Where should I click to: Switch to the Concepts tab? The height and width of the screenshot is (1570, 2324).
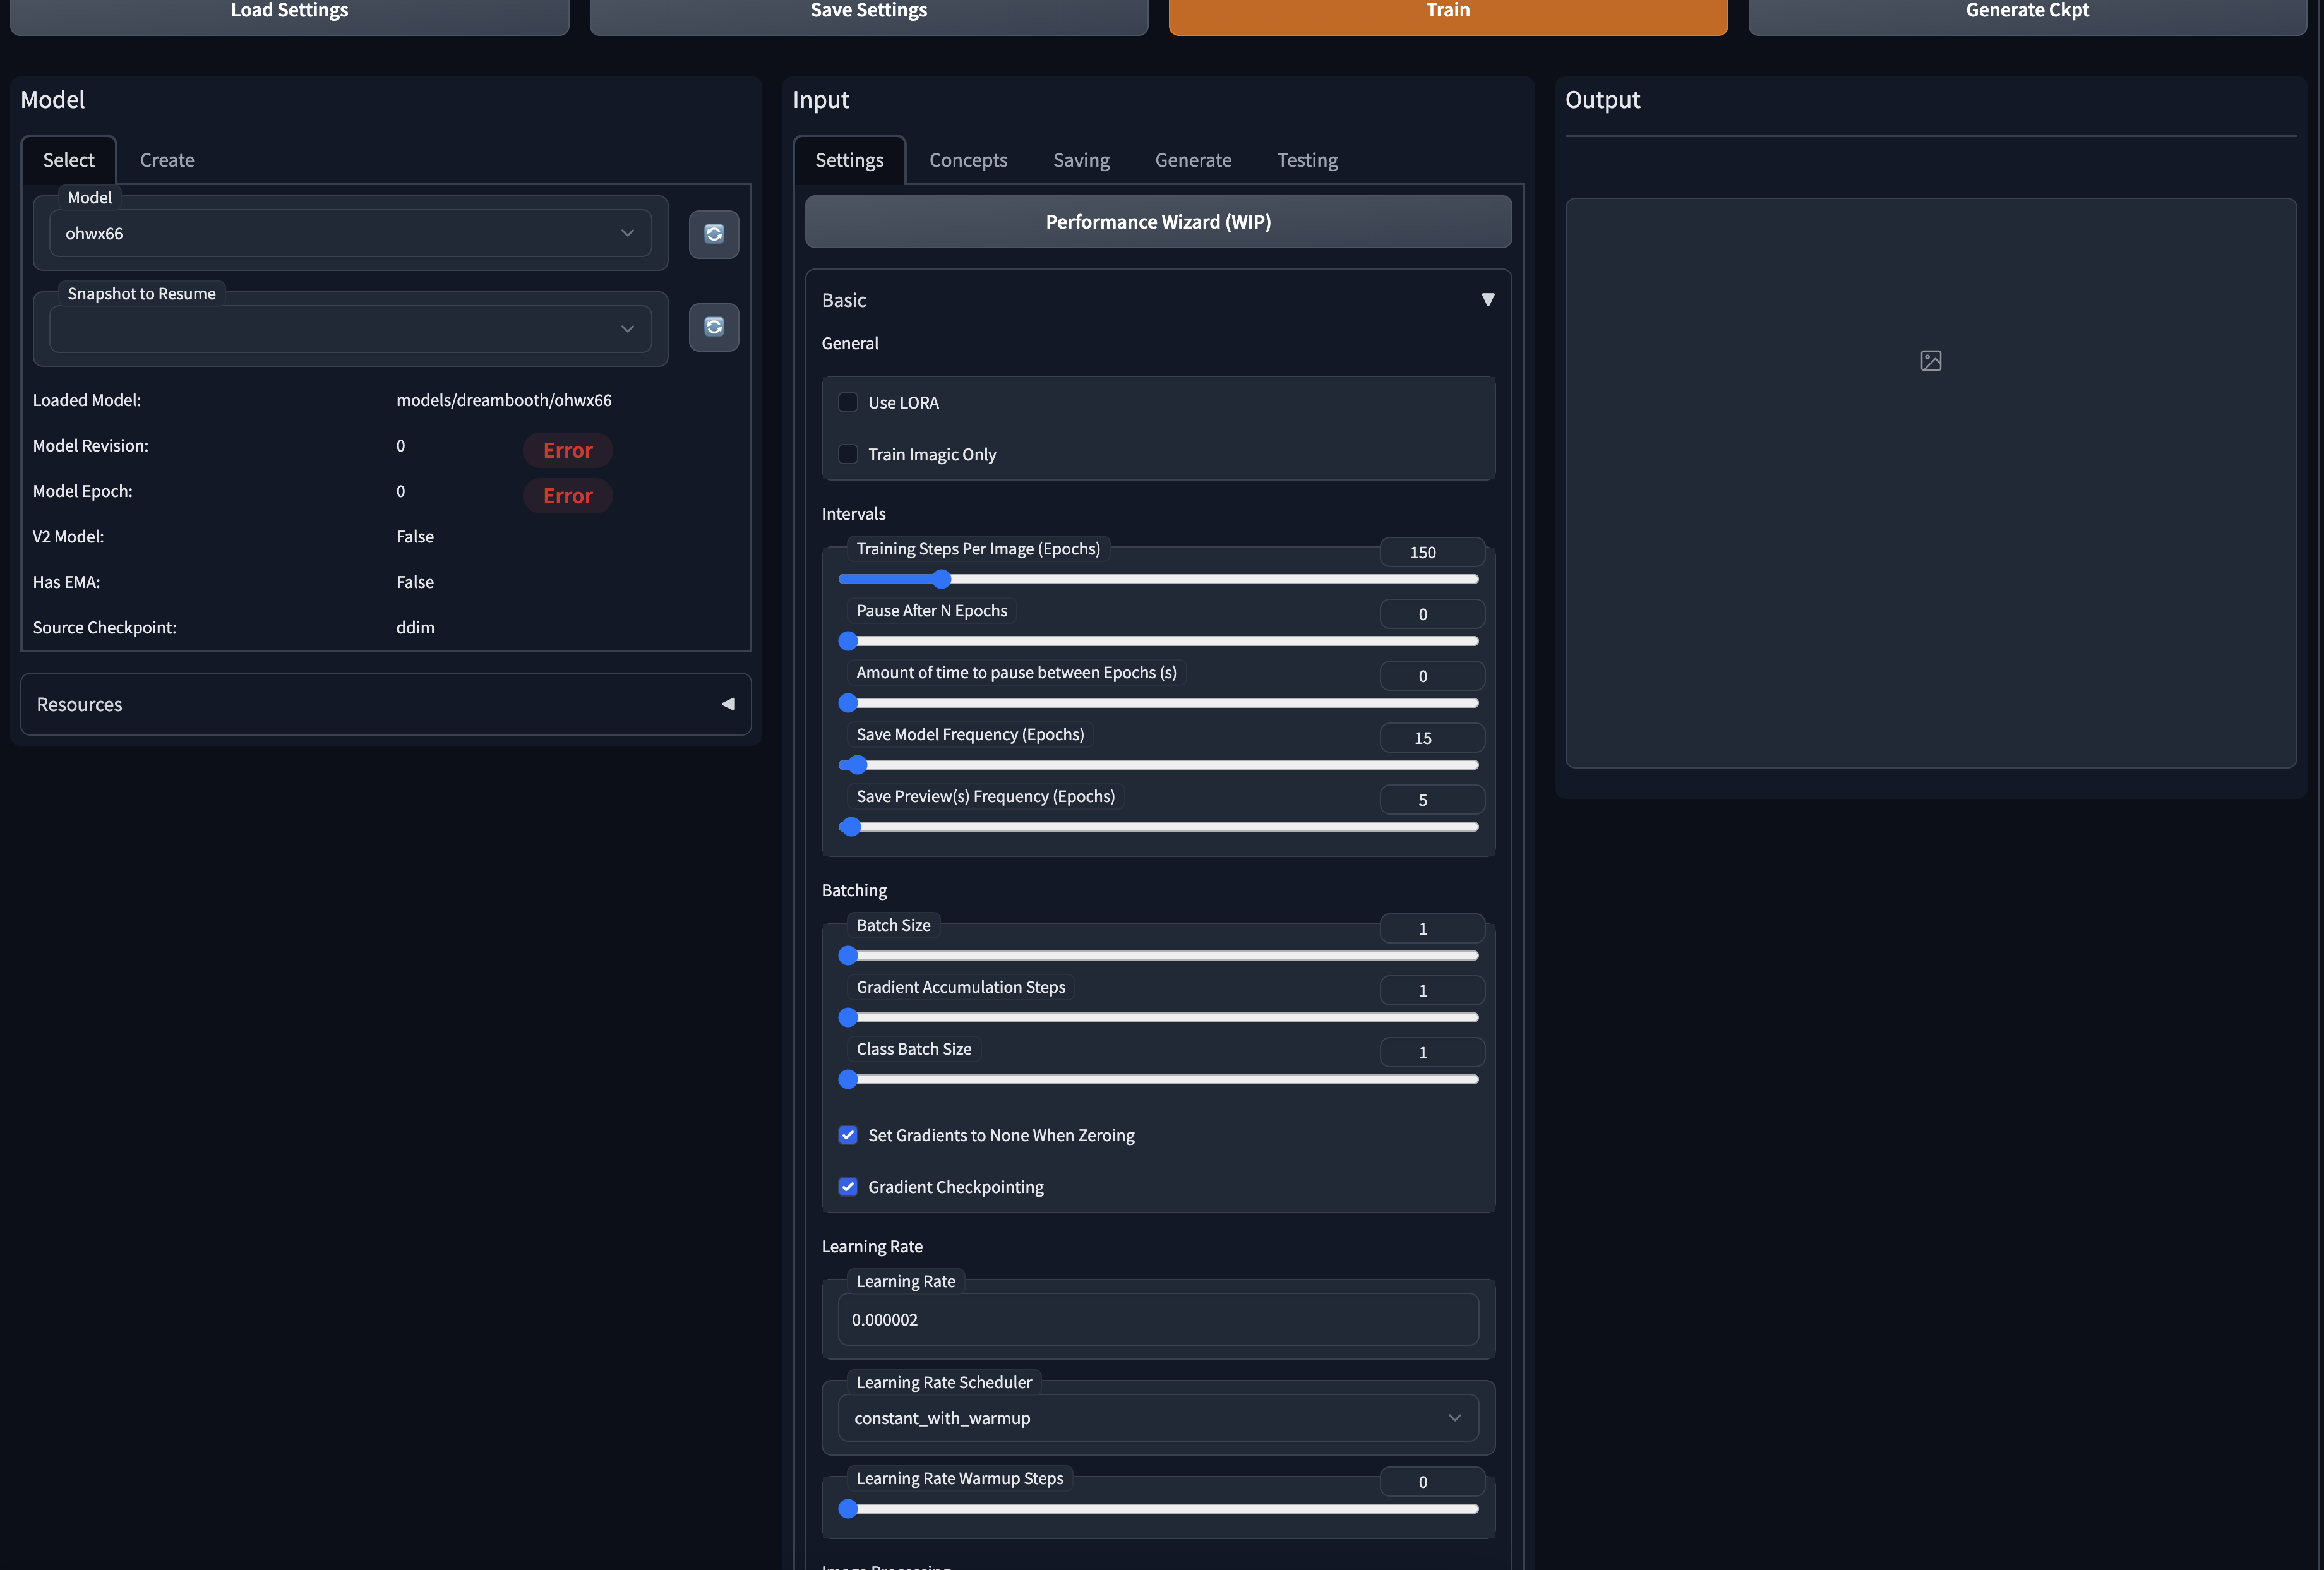(x=967, y=160)
